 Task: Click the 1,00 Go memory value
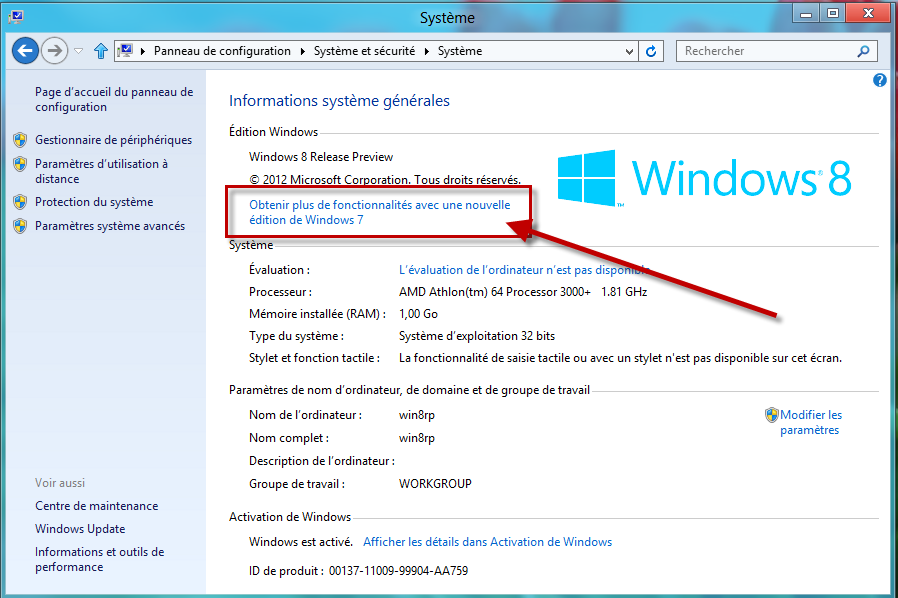tap(418, 314)
